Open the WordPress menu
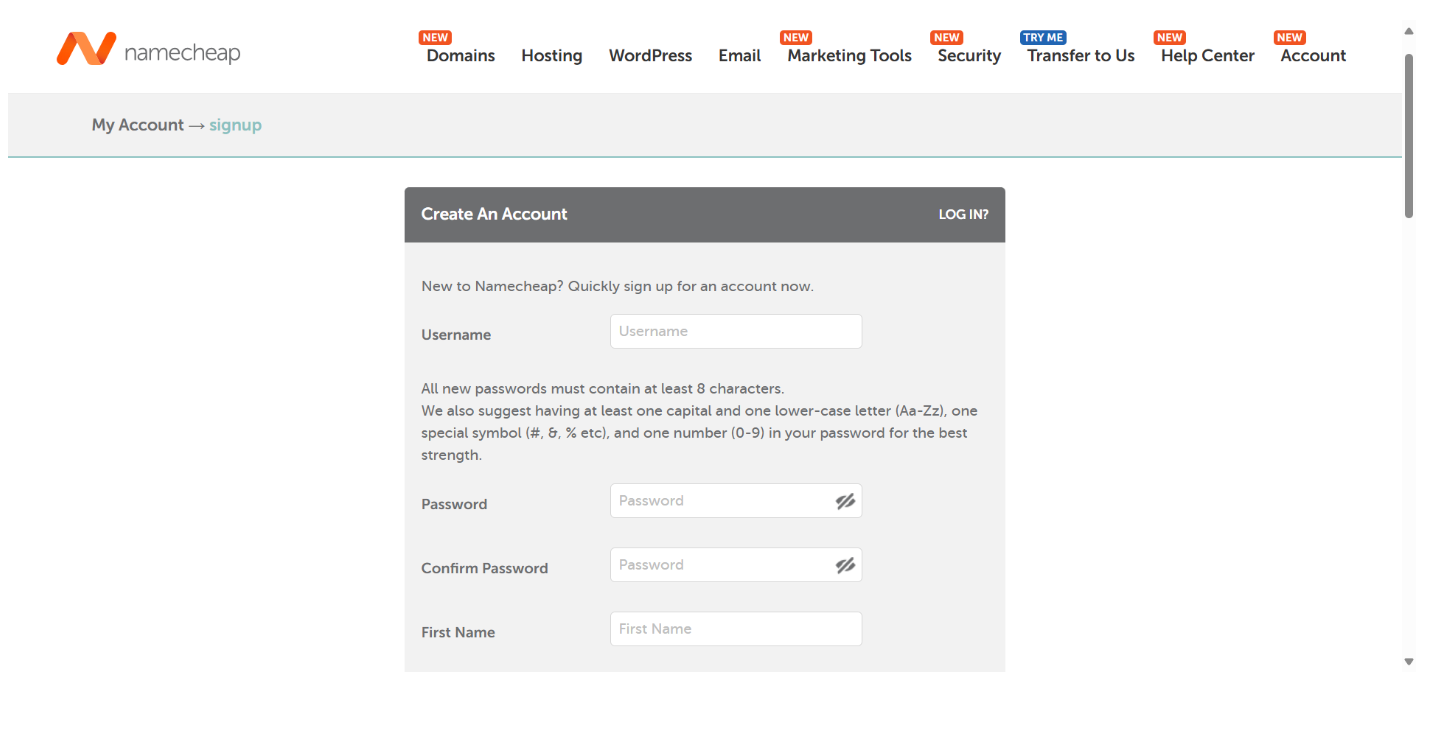 pyautogui.click(x=650, y=56)
